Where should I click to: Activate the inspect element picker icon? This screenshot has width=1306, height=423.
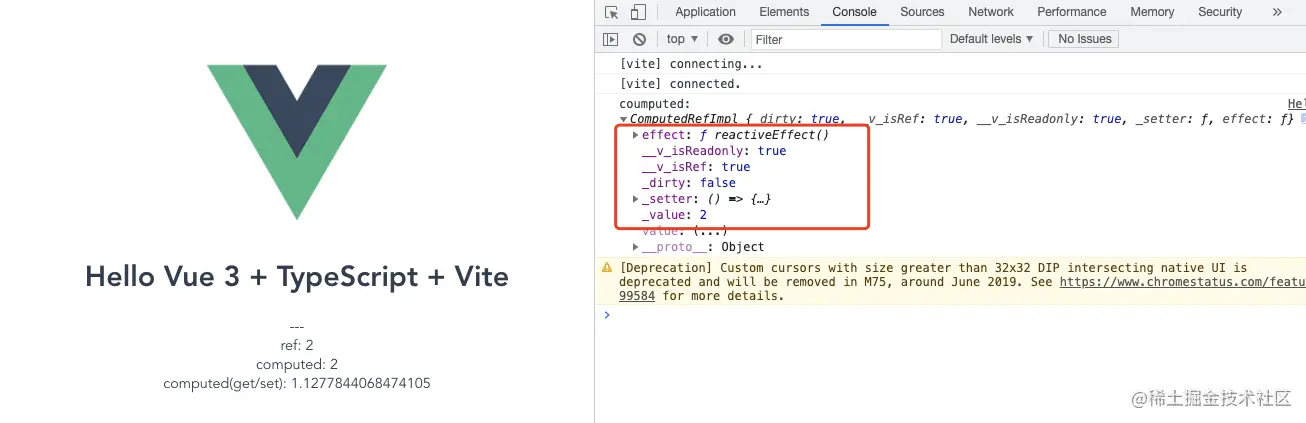click(x=612, y=12)
